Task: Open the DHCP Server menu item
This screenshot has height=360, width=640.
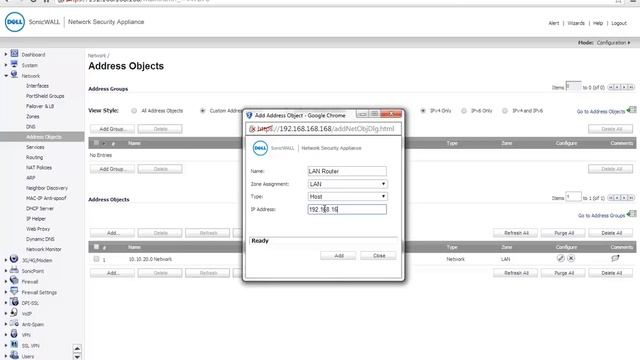Action: 40,208
